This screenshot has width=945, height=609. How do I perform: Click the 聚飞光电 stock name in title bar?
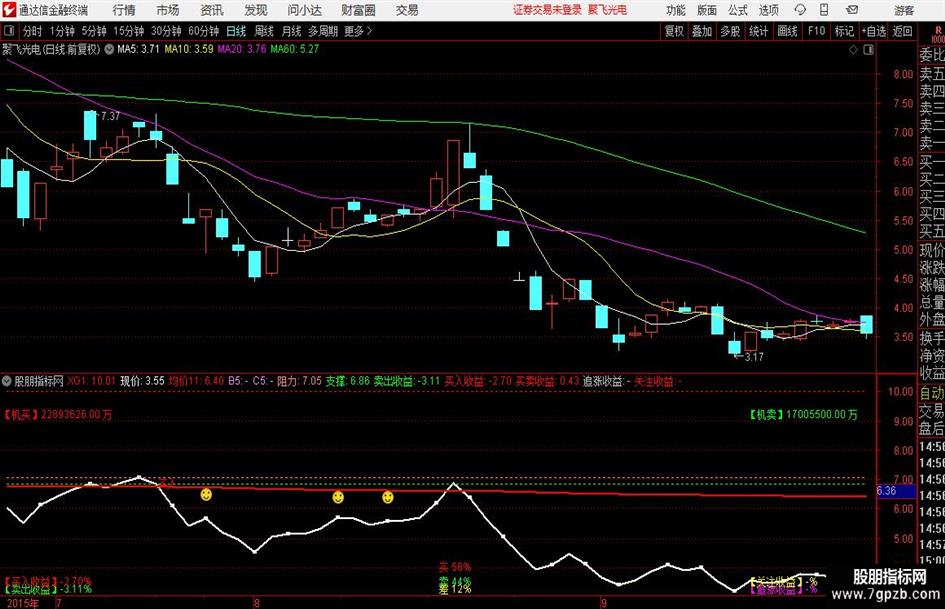point(608,10)
